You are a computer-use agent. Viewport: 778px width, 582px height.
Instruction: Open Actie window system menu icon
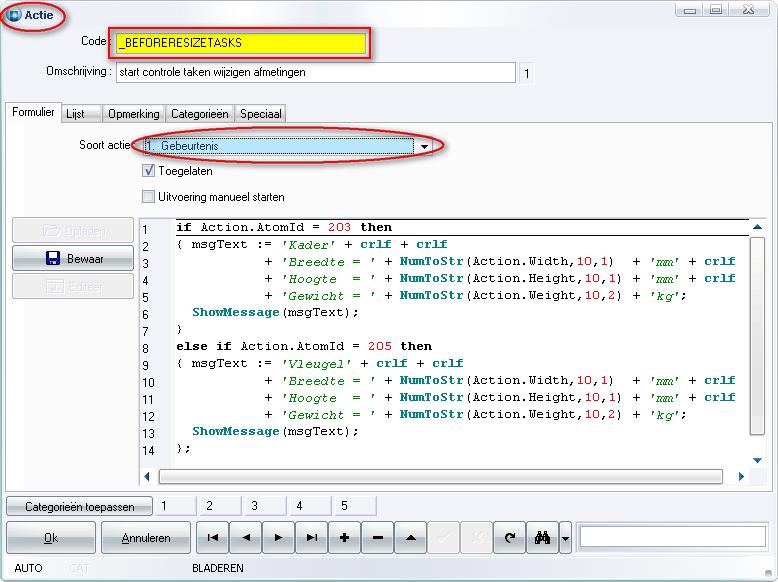click(14, 15)
